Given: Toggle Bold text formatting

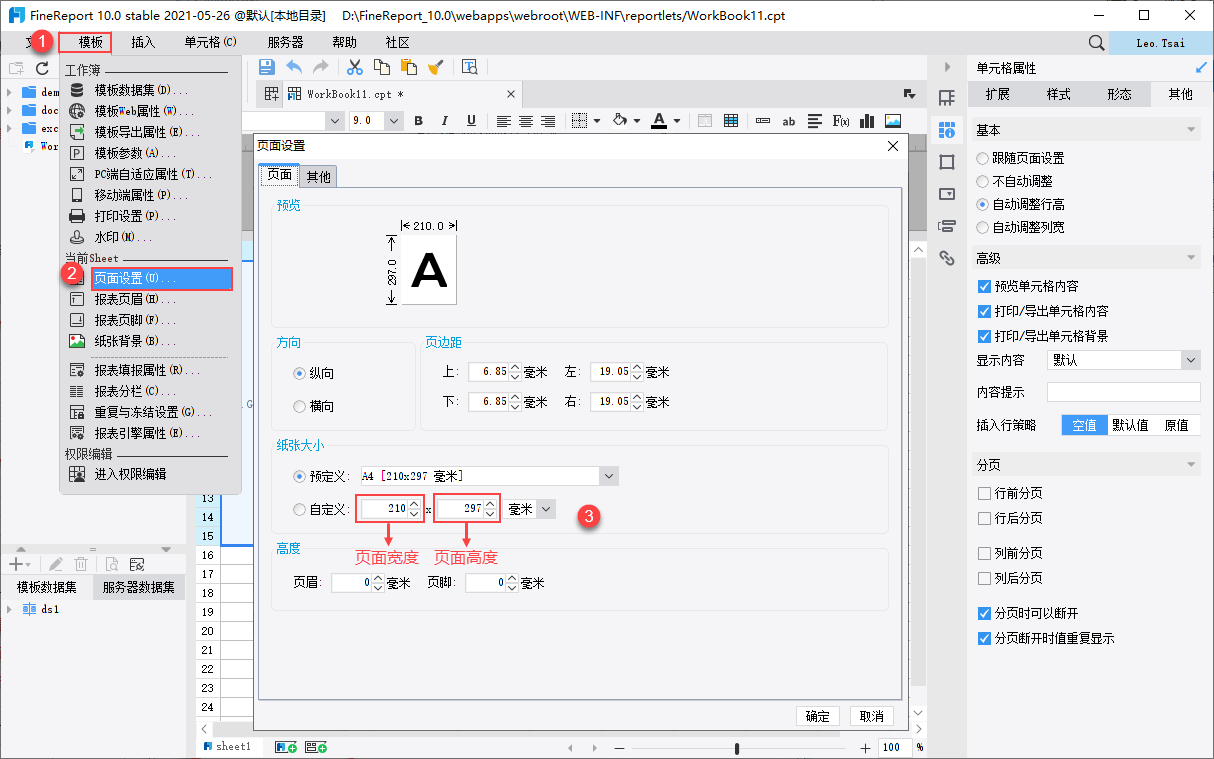Looking at the screenshot, I should pyautogui.click(x=418, y=121).
